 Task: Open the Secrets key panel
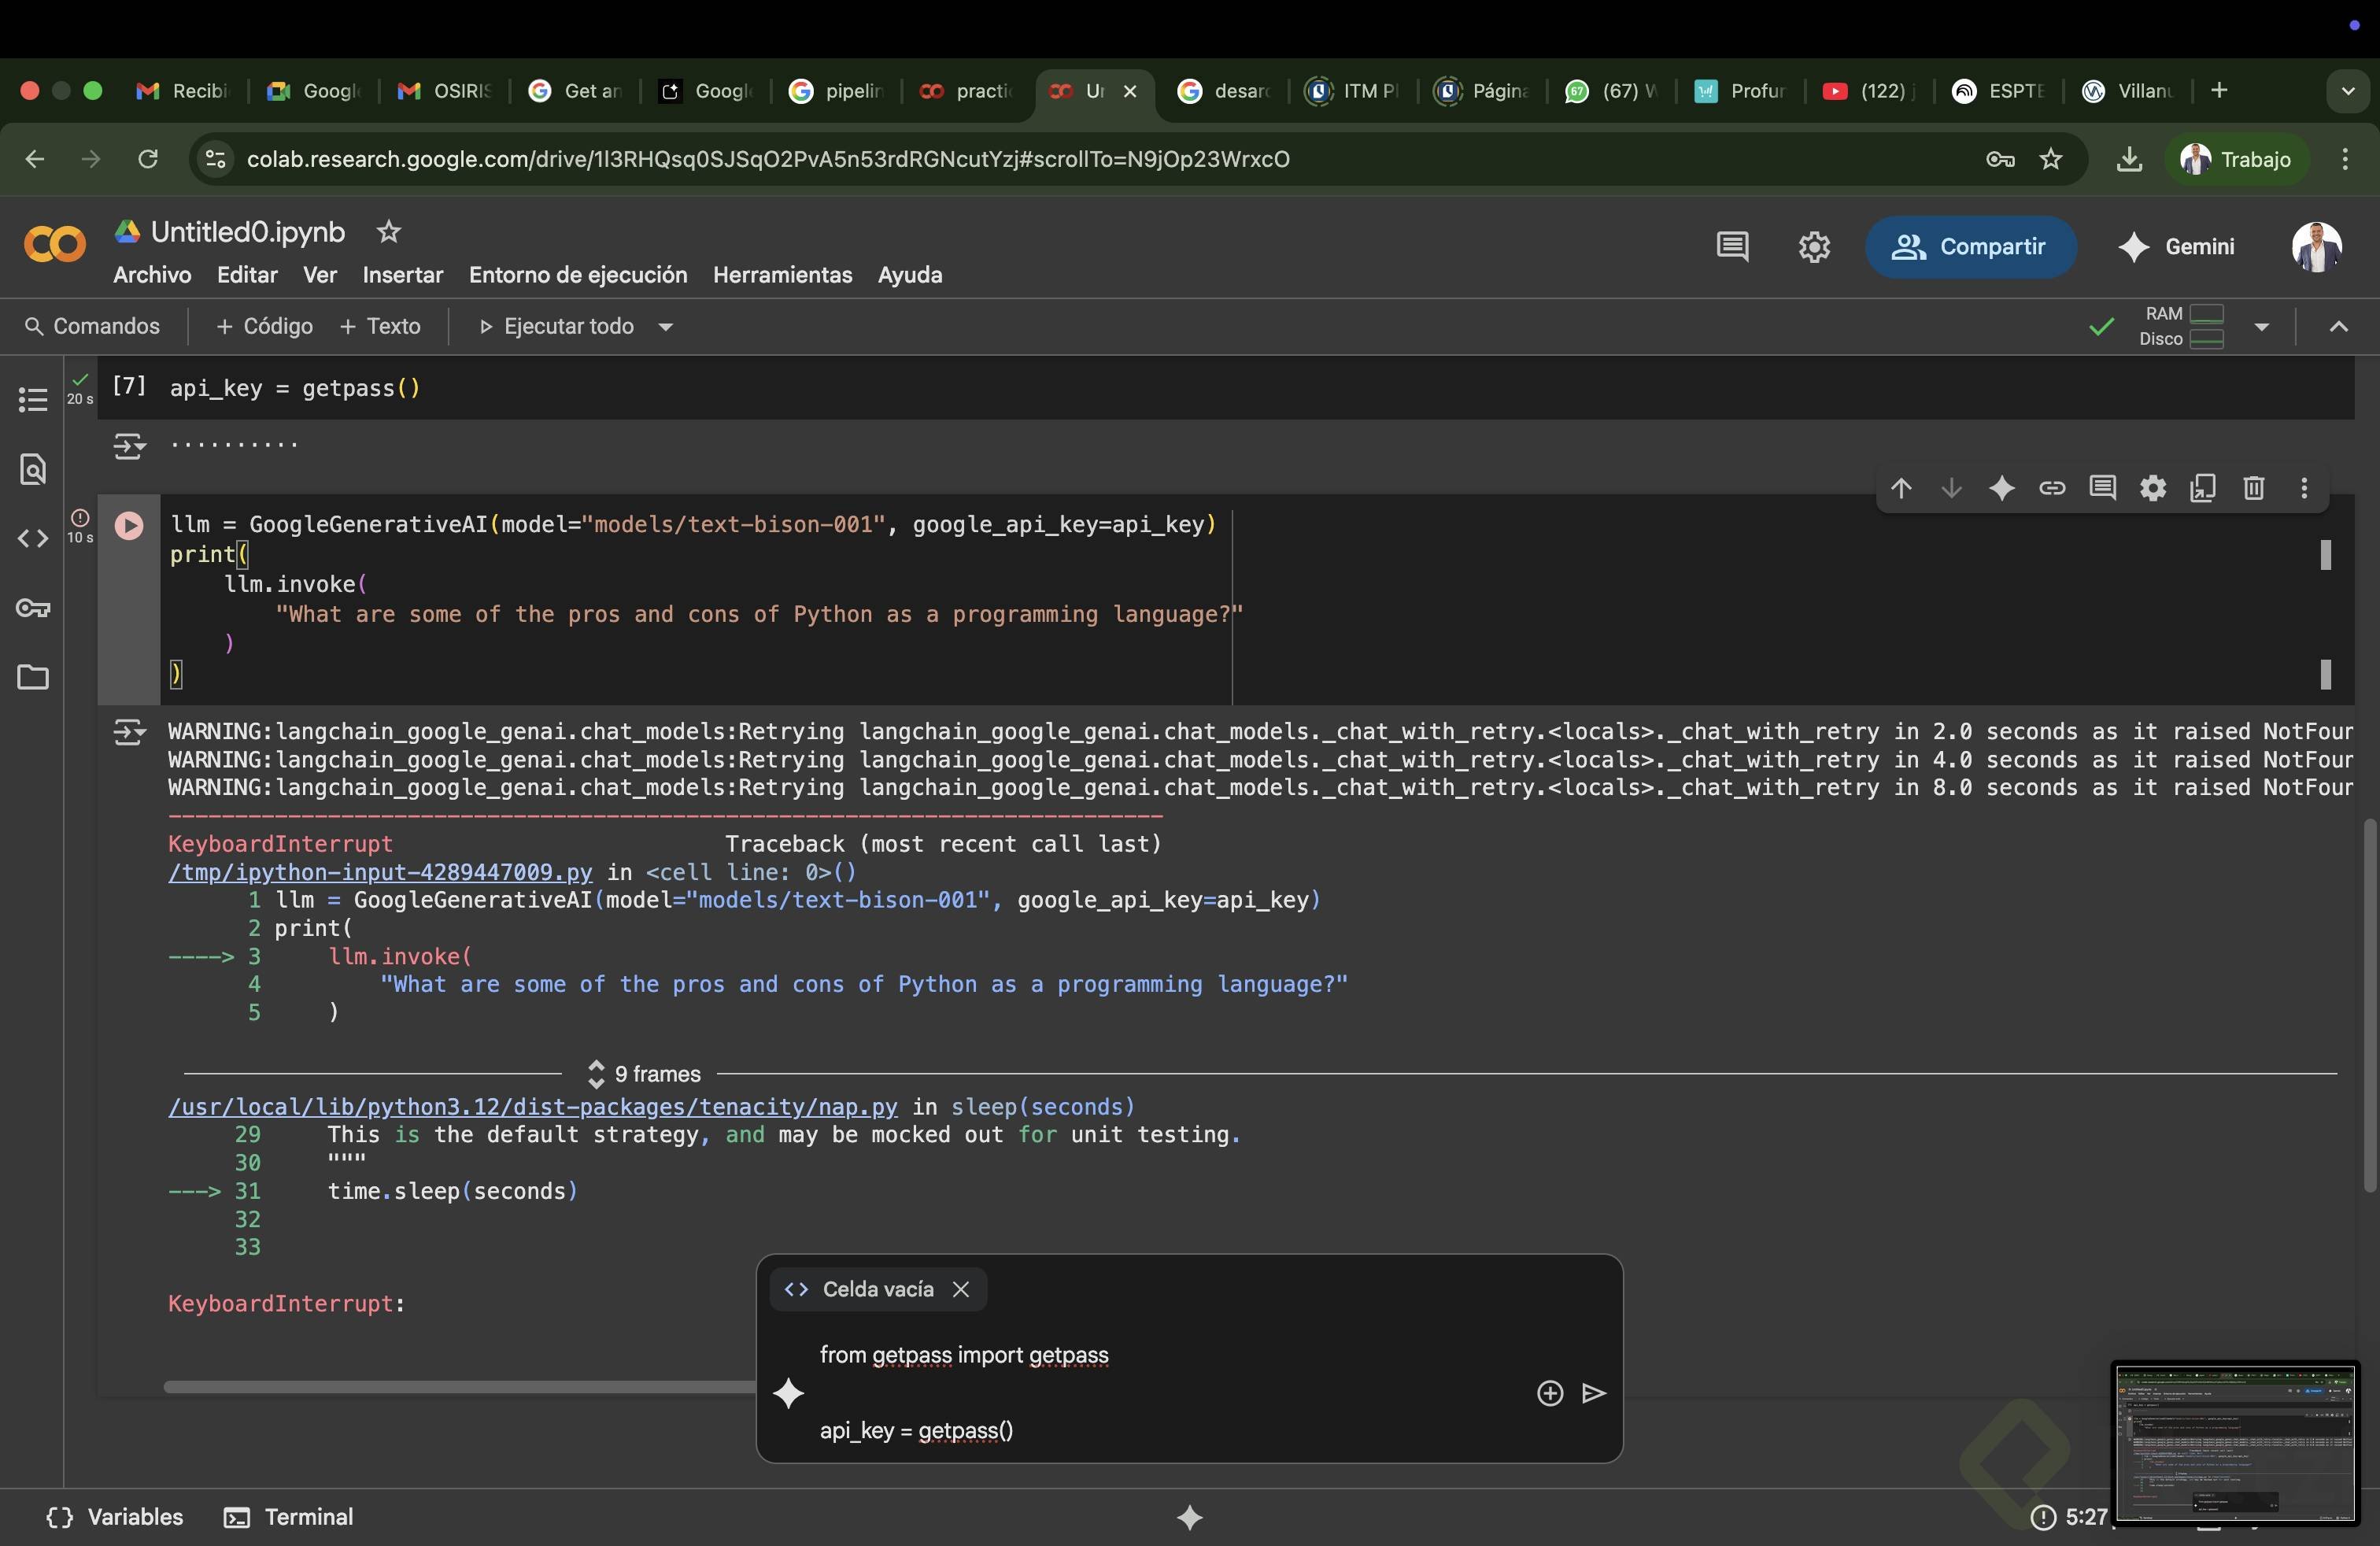point(33,608)
